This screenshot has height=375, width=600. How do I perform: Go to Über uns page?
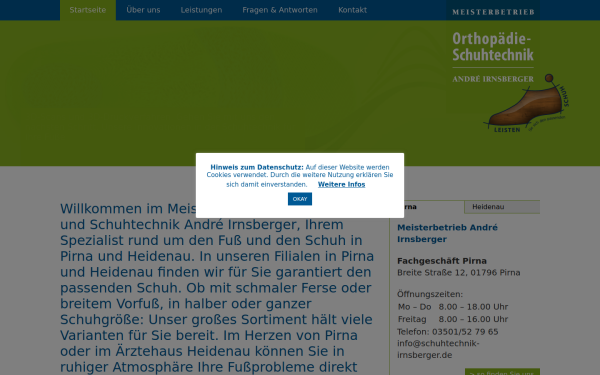pyautogui.click(x=143, y=10)
